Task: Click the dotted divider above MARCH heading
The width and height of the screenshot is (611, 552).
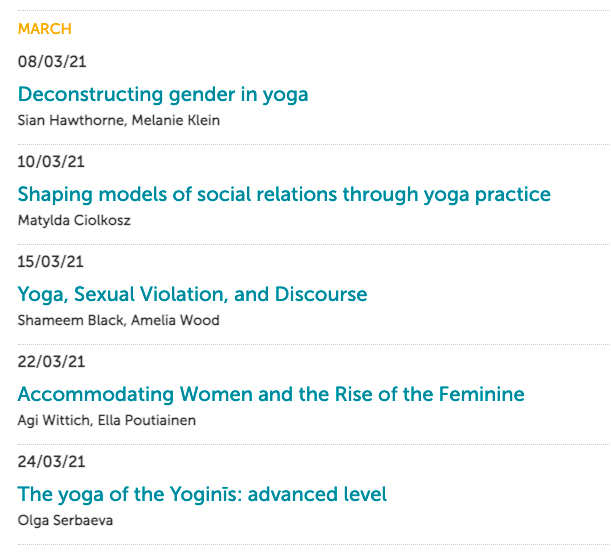Action: tap(314, 11)
